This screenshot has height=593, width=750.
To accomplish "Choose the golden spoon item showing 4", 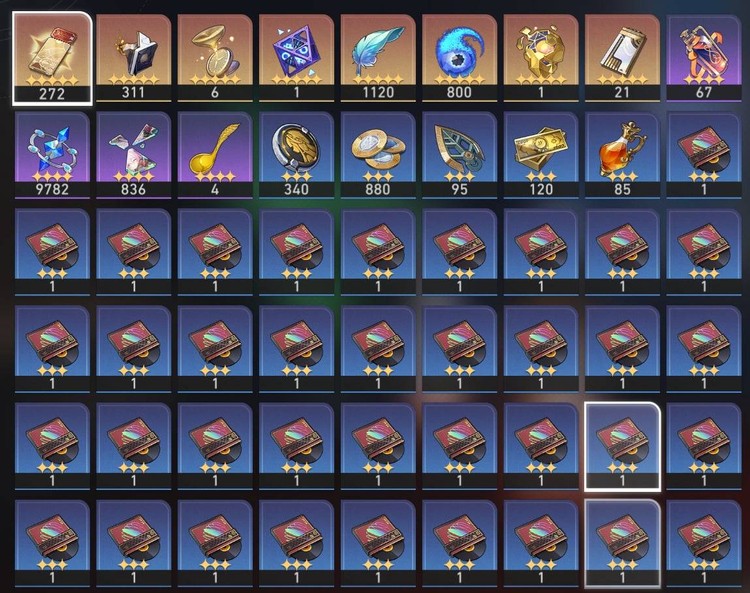I will click(215, 155).
